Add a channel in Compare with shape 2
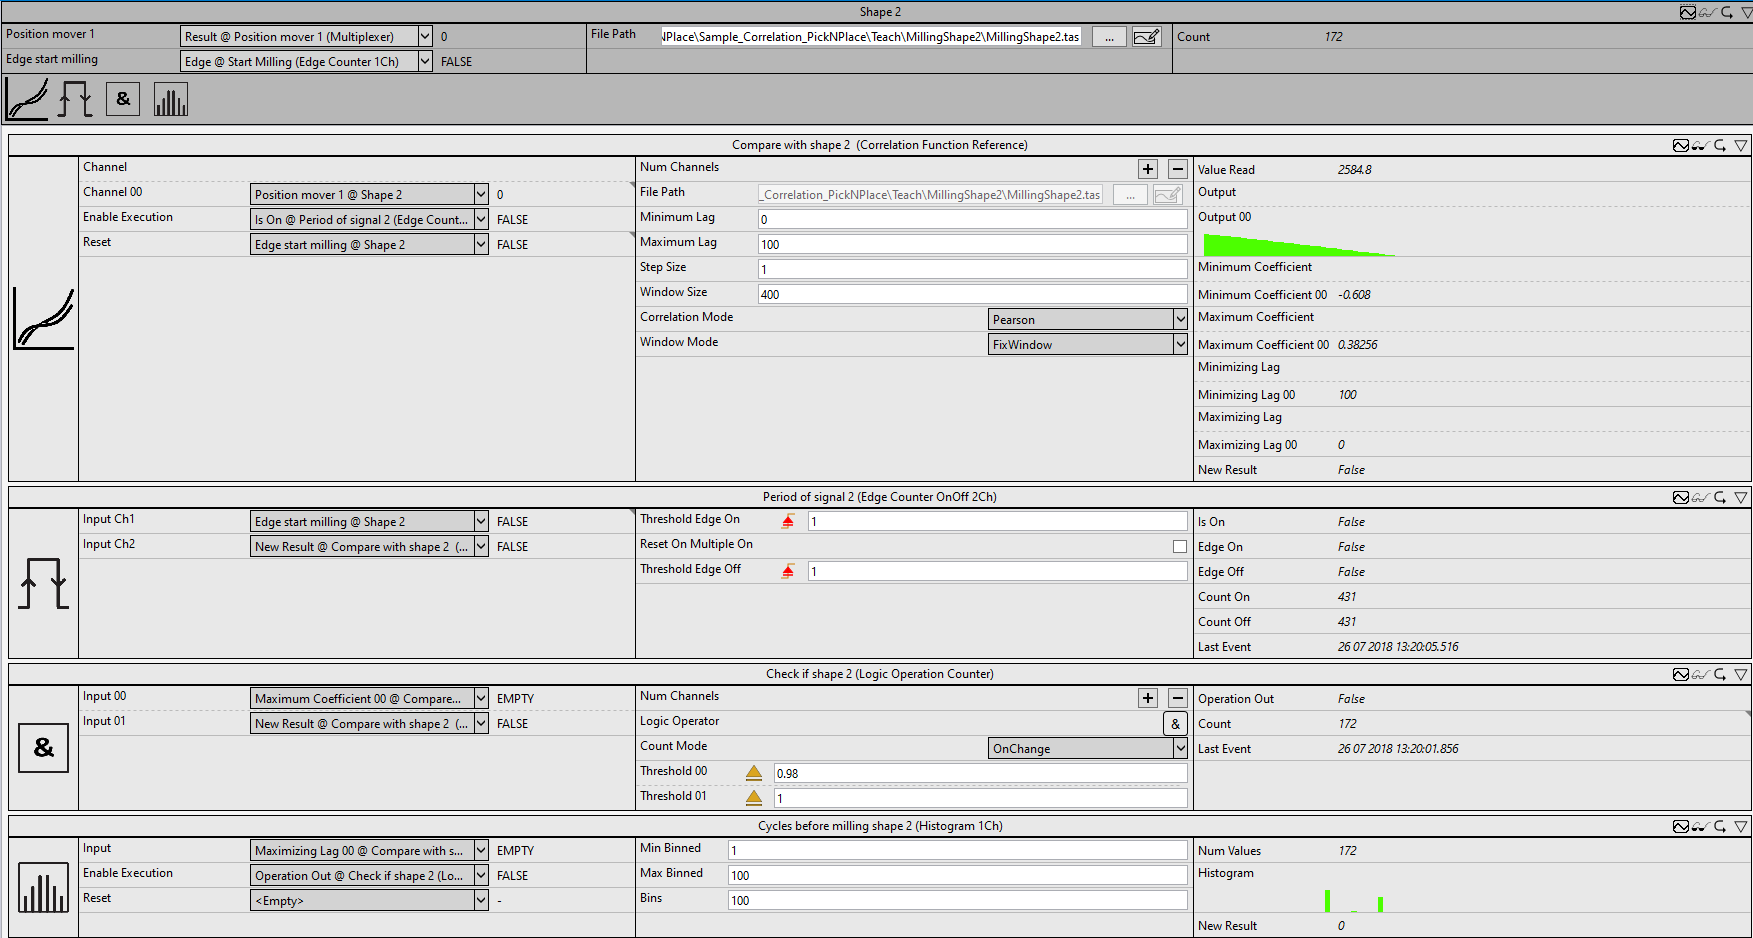The width and height of the screenshot is (1753, 938). pyautogui.click(x=1148, y=169)
